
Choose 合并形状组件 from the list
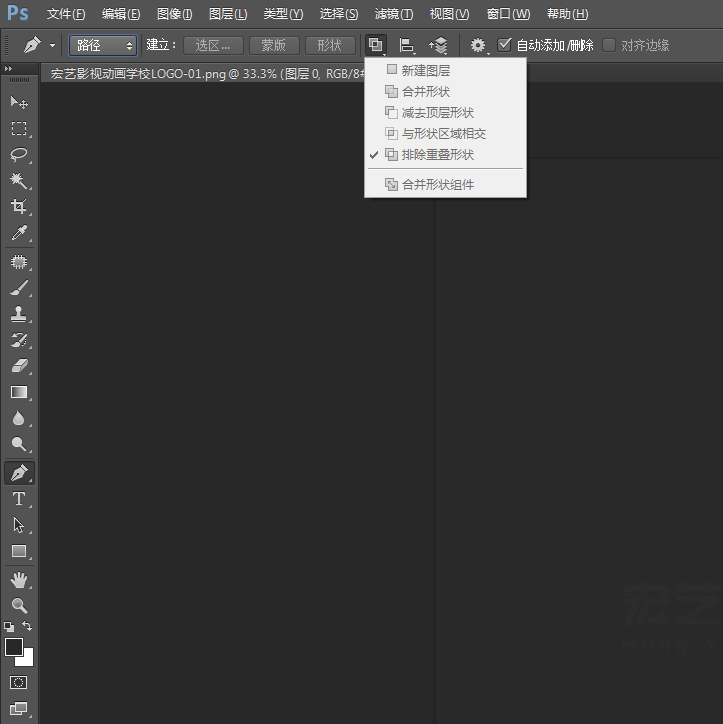tap(437, 185)
